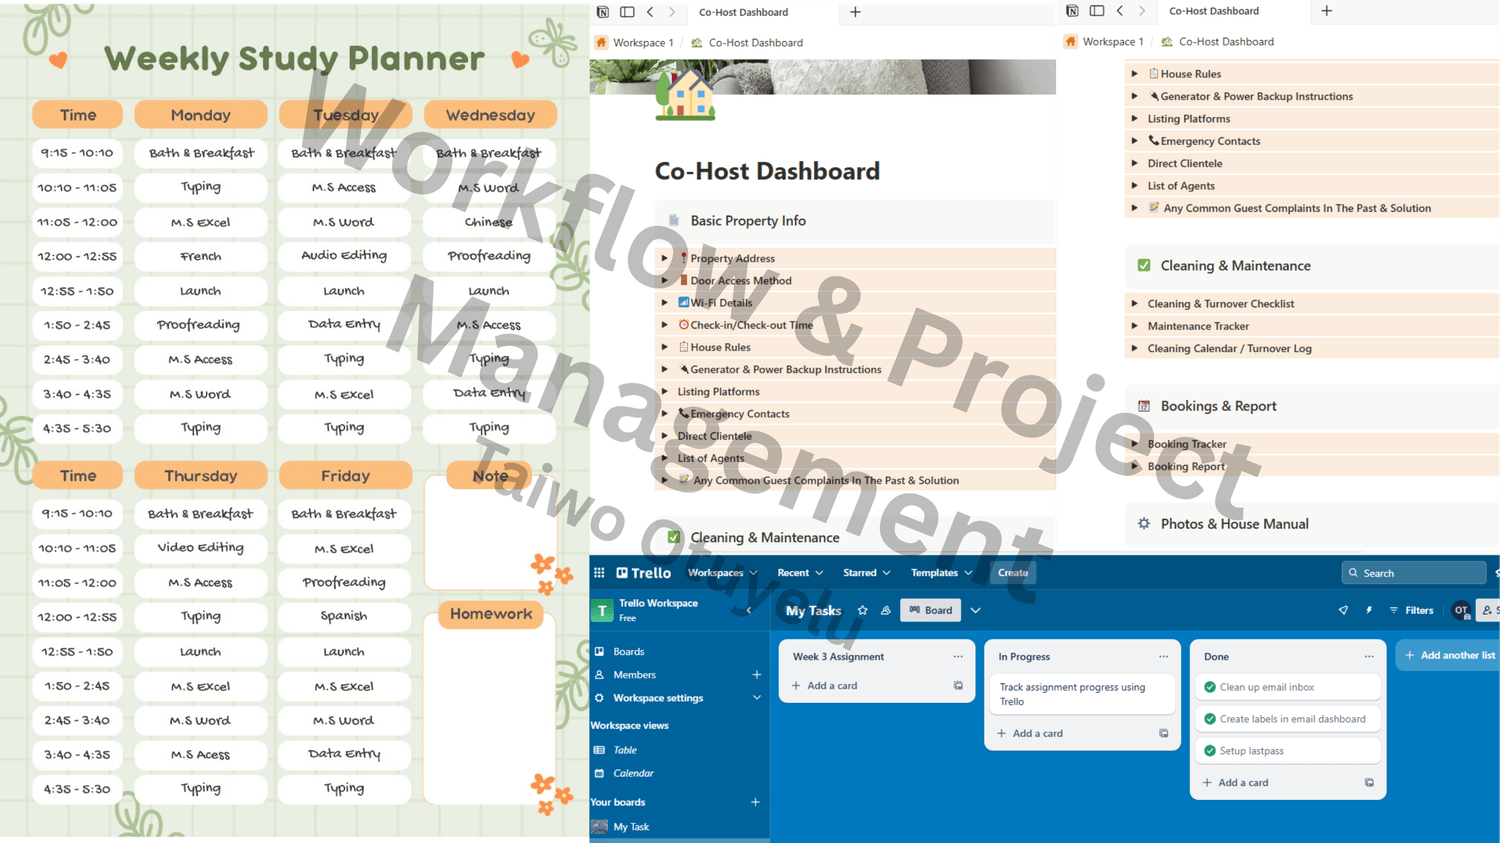The image size is (1500, 843).
Task: Click the Notion logo in the left window
Action: (603, 12)
